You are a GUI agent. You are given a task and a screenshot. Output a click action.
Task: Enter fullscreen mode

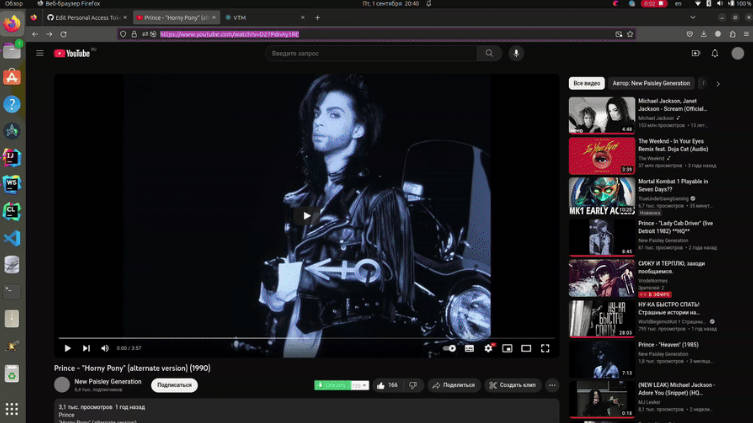[x=545, y=348]
